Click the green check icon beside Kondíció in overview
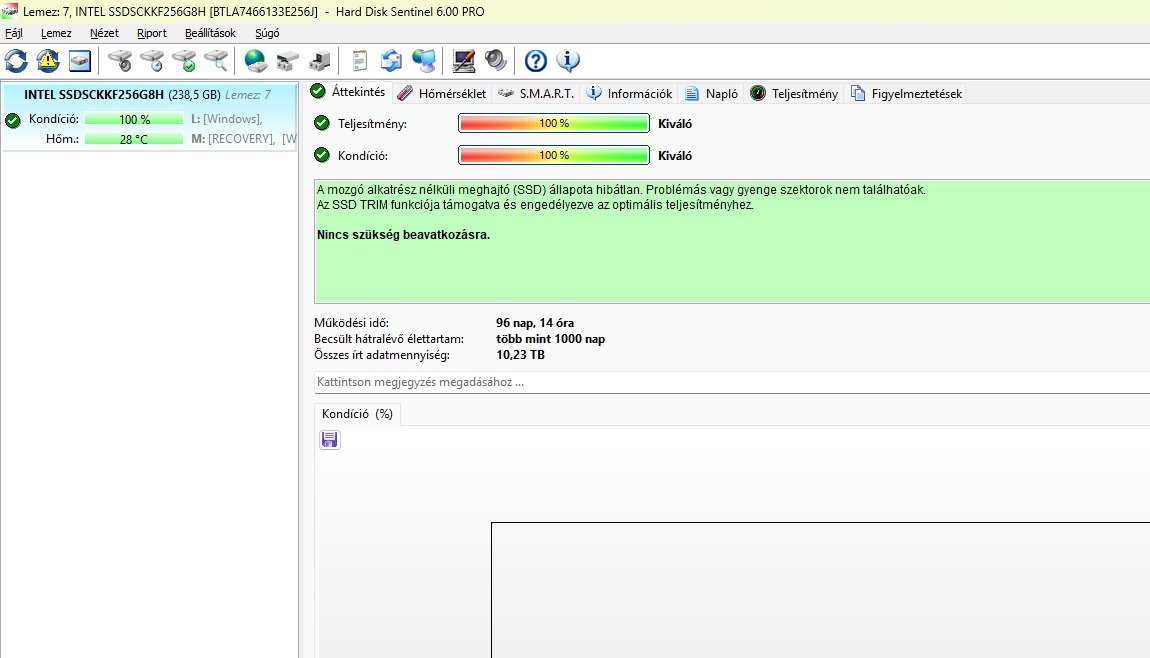Image resolution: width=1150 pixels, height=658 pixels. click(x=322, y=155)
